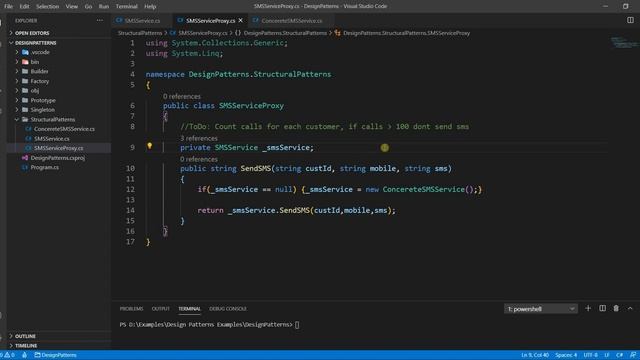Expand the .vscode folder chevron
The image size is (640, 360).
click(17, 52)
